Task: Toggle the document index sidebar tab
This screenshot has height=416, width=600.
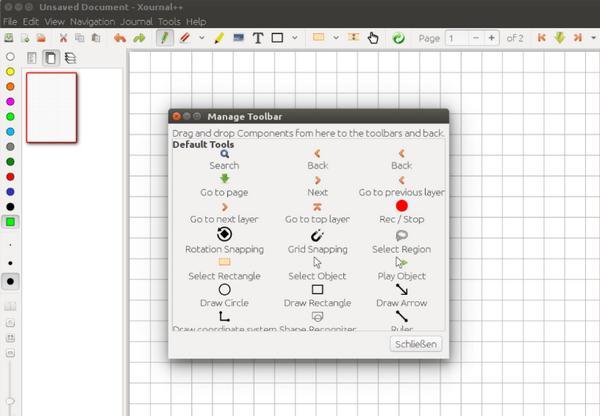Action: coord(32,58)
